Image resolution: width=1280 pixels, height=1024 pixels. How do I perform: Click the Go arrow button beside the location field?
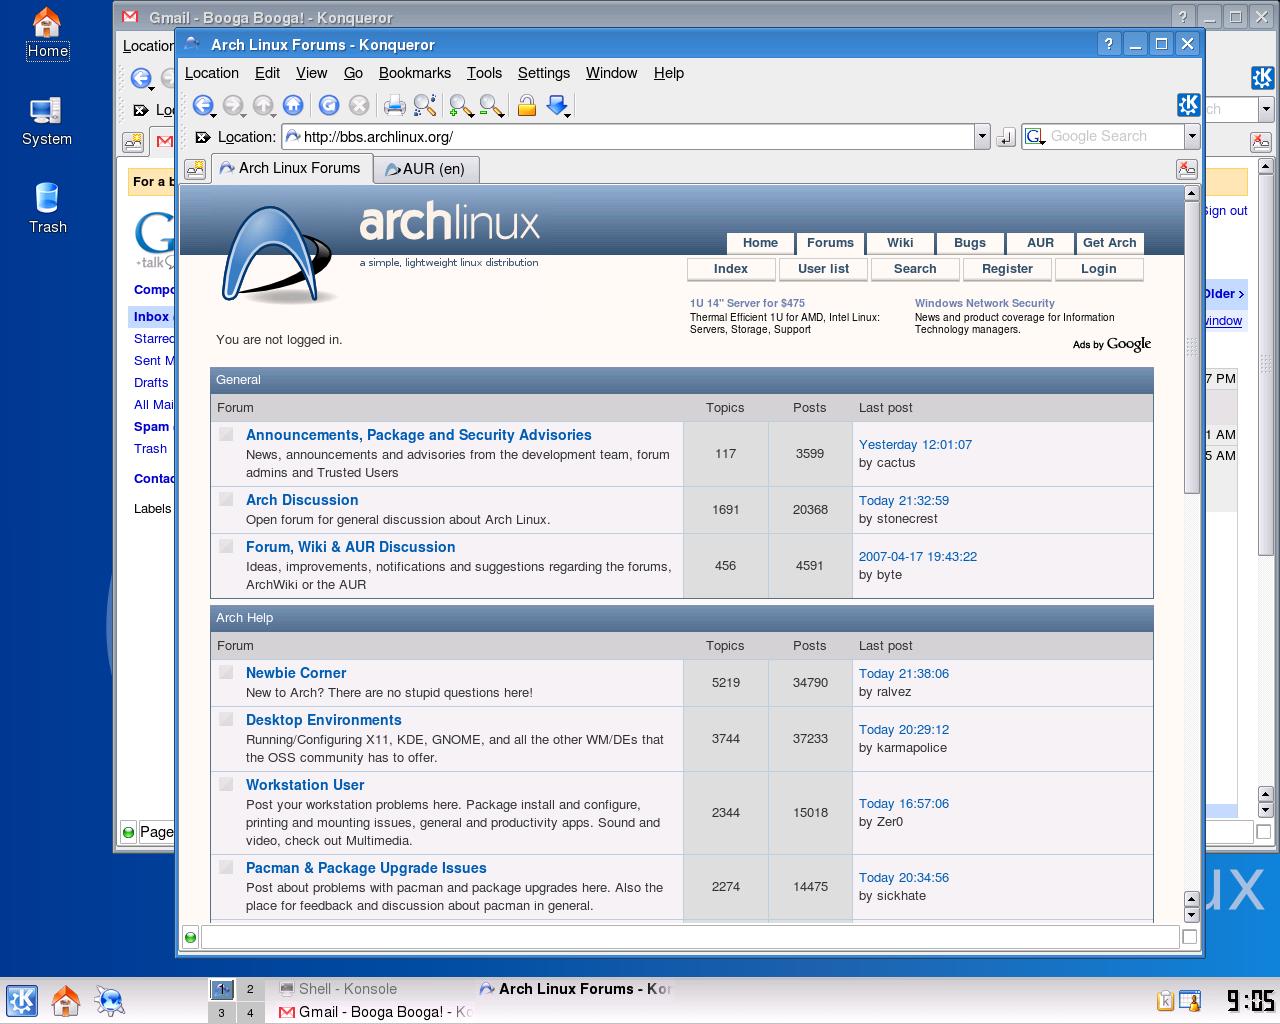tap(1006, 137)
